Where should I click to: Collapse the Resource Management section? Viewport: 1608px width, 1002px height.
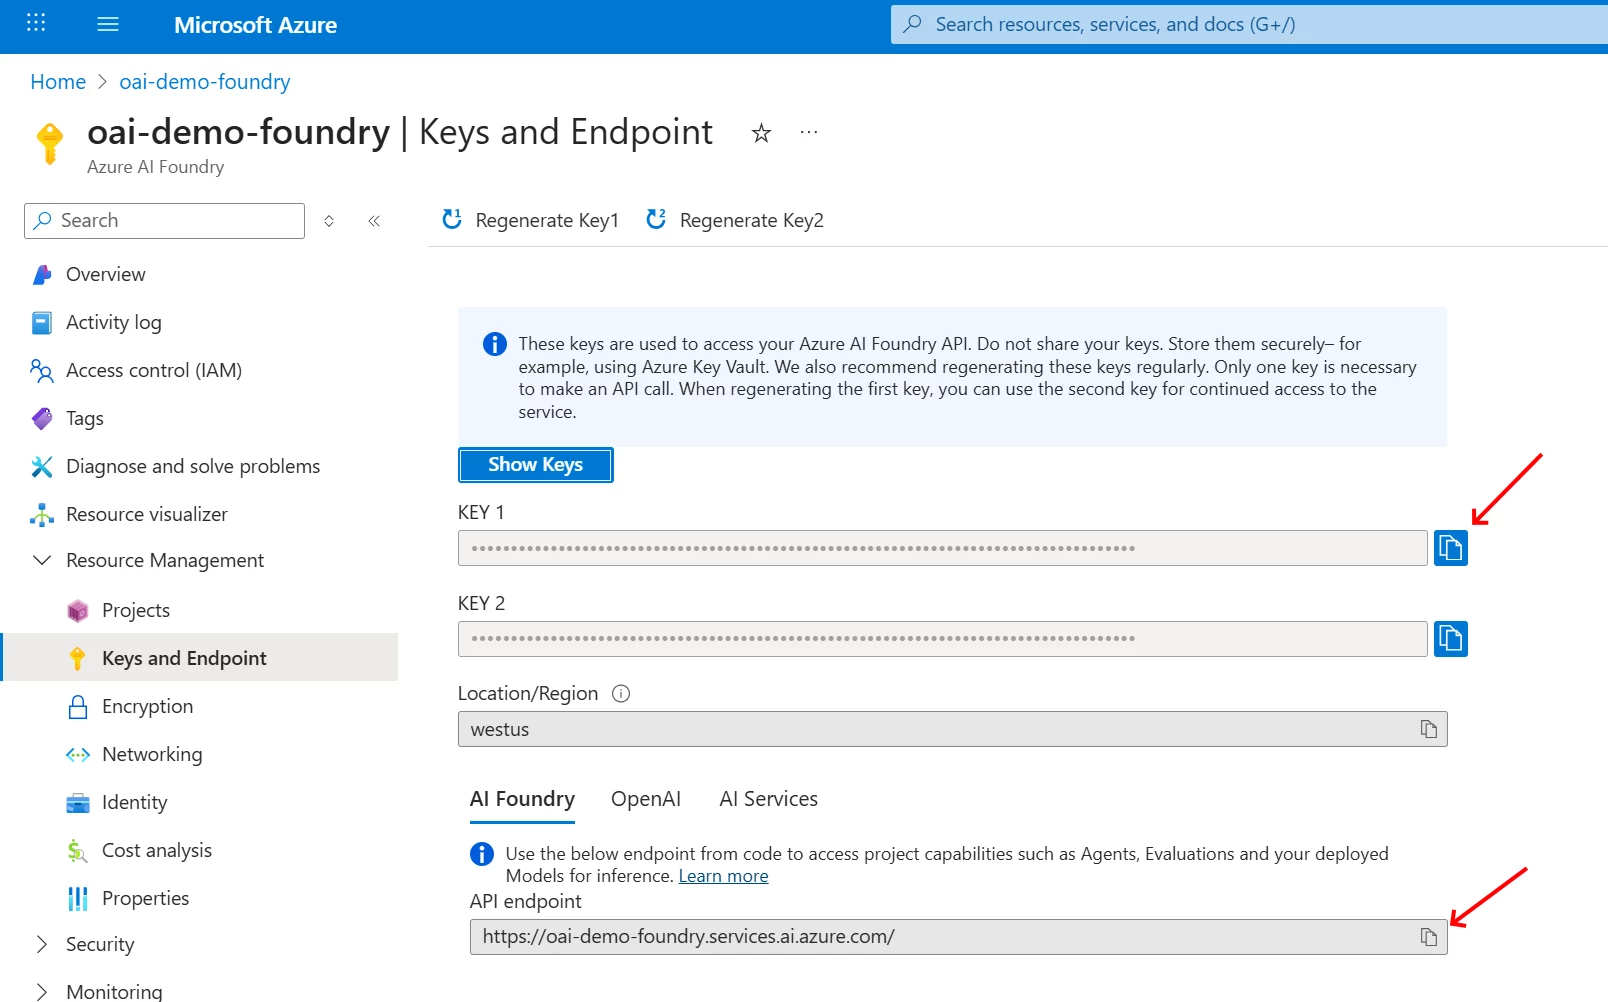pos(42,560)
